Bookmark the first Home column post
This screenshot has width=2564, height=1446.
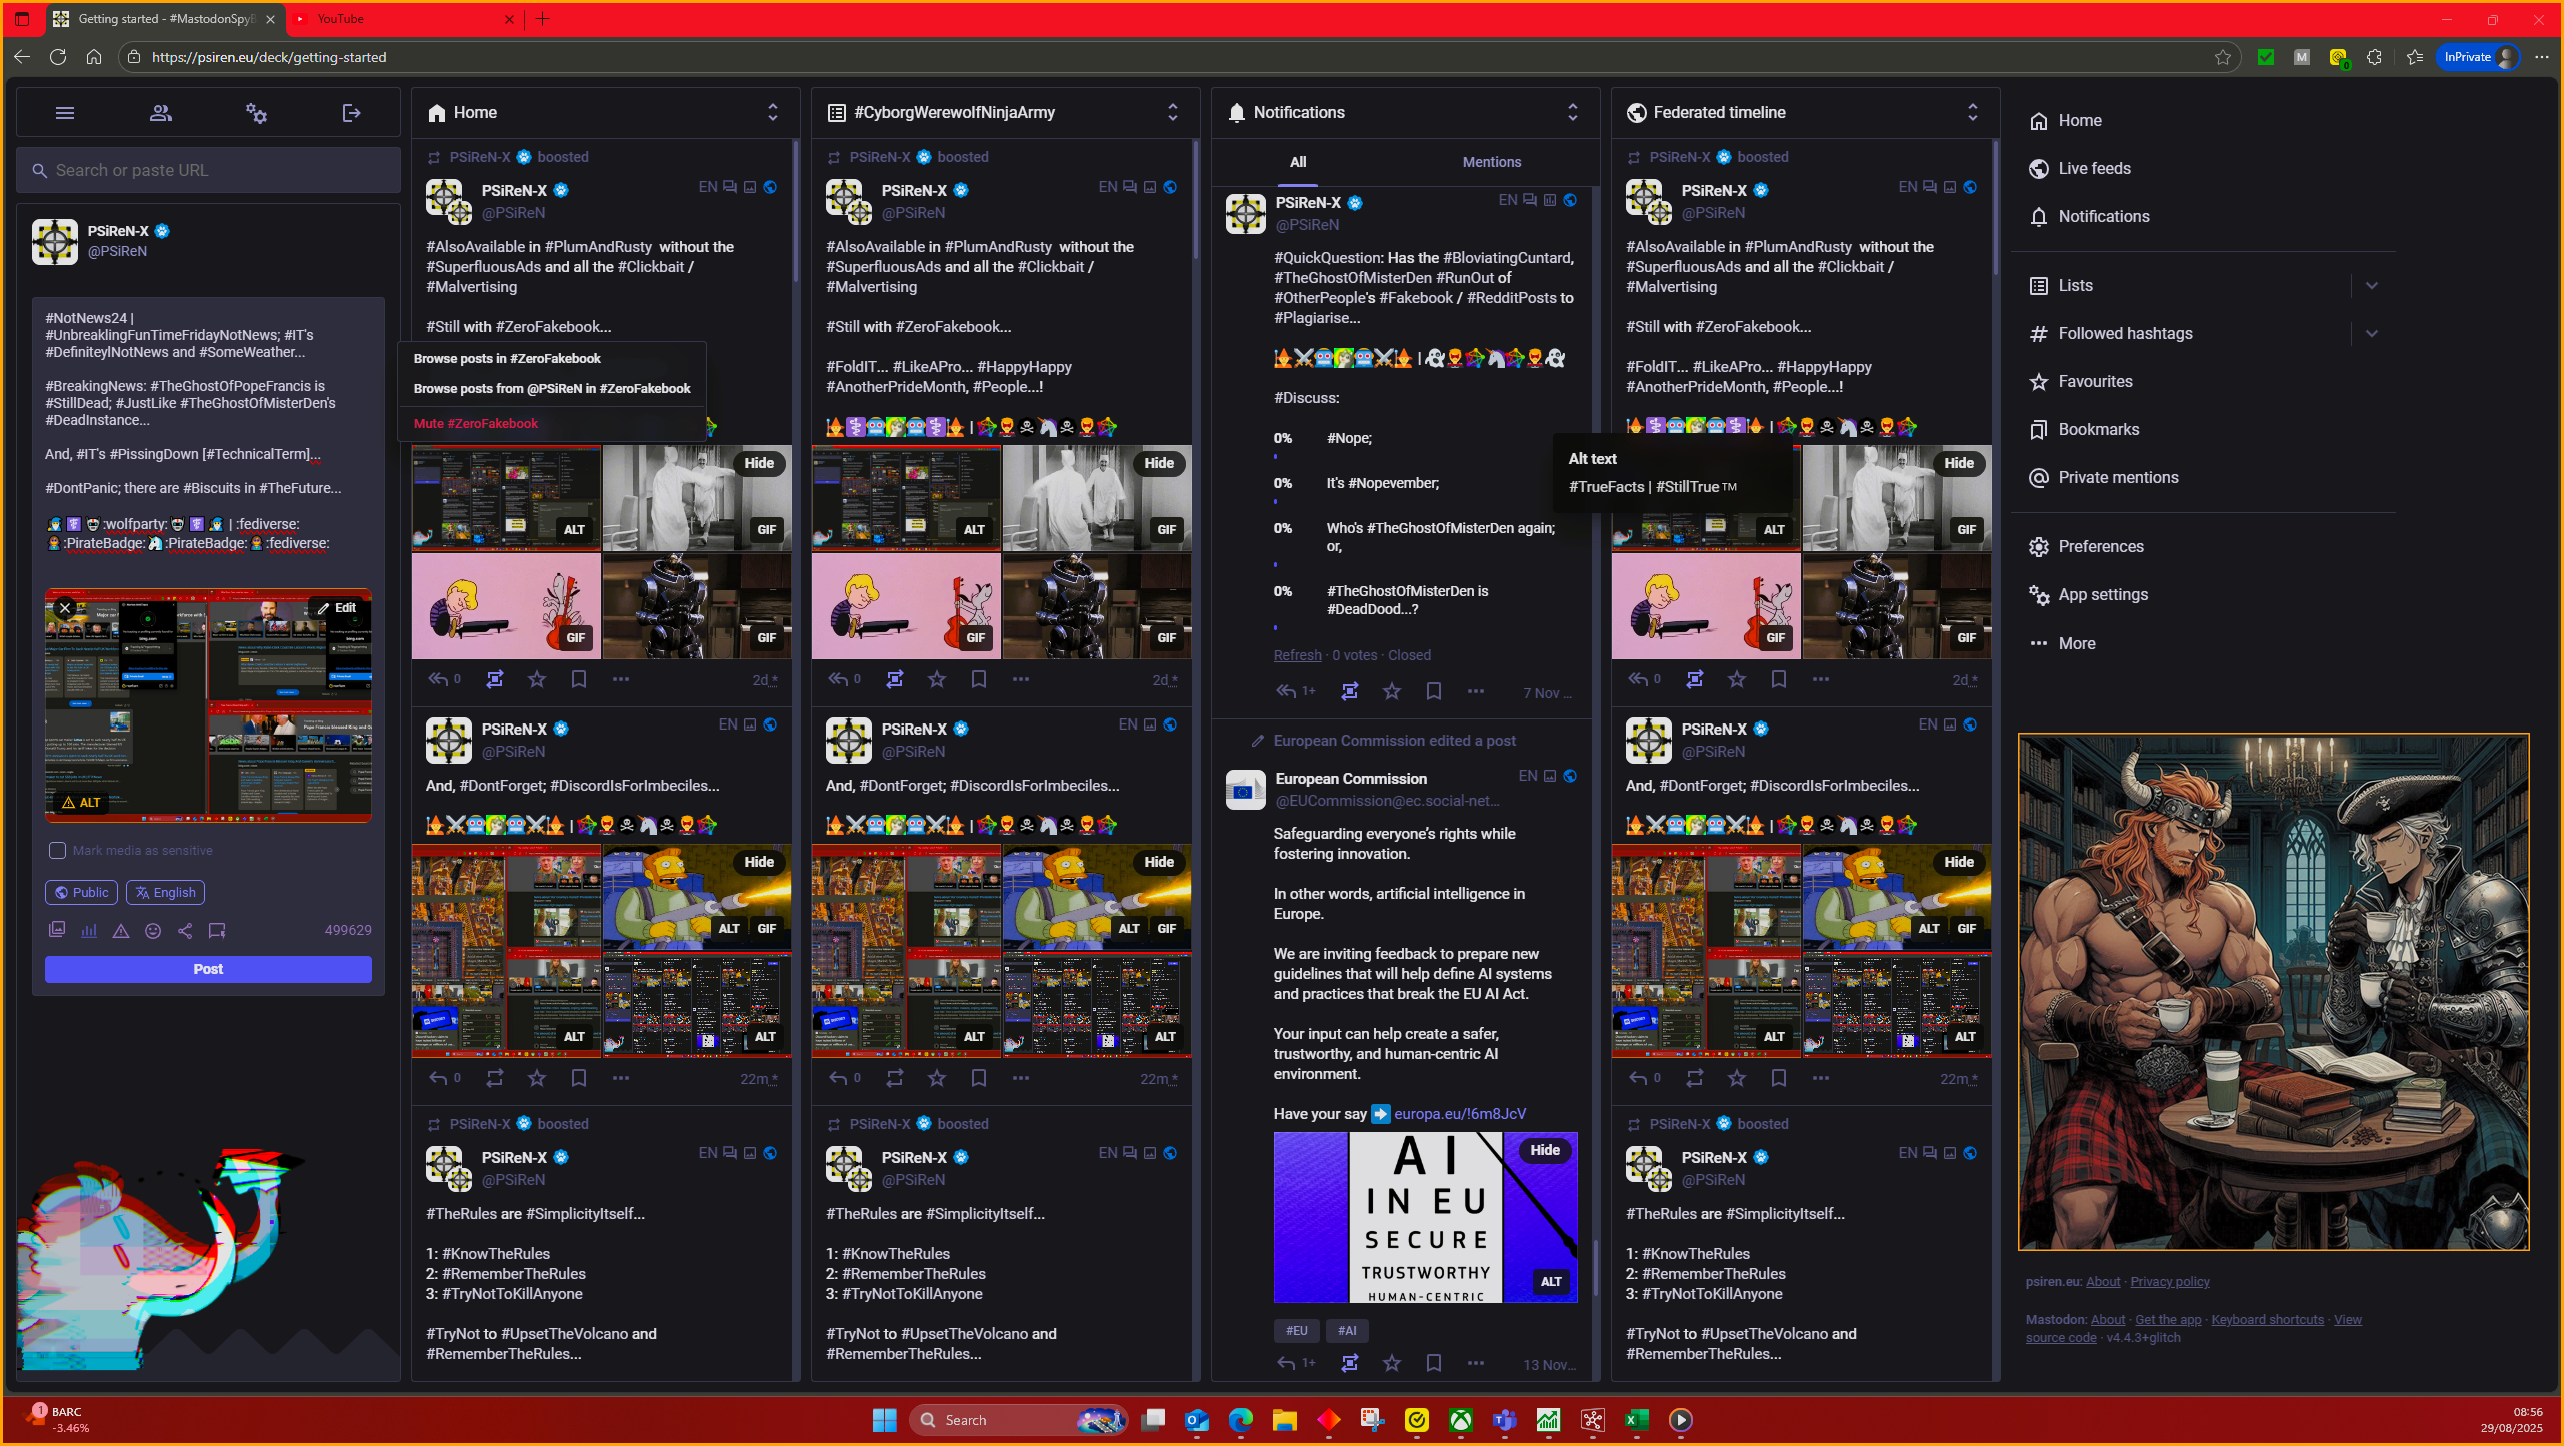point(578,680)
